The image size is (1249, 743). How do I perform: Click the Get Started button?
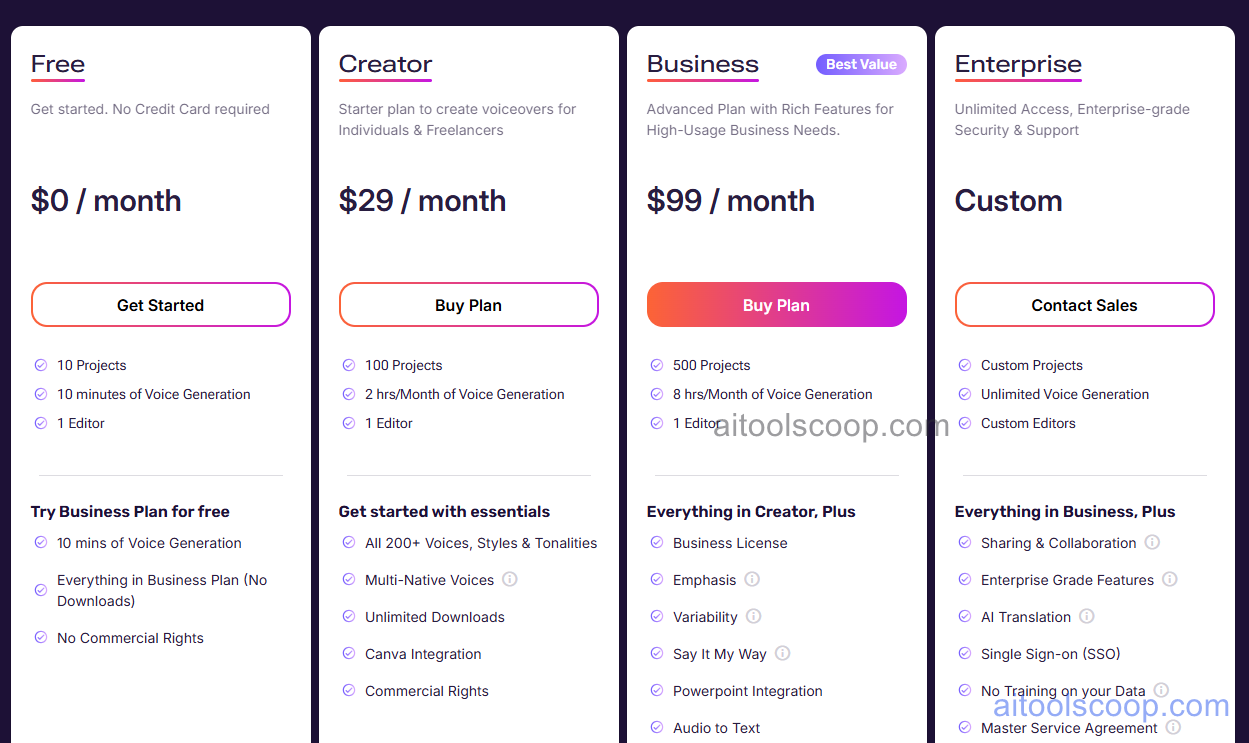point(160,304)
